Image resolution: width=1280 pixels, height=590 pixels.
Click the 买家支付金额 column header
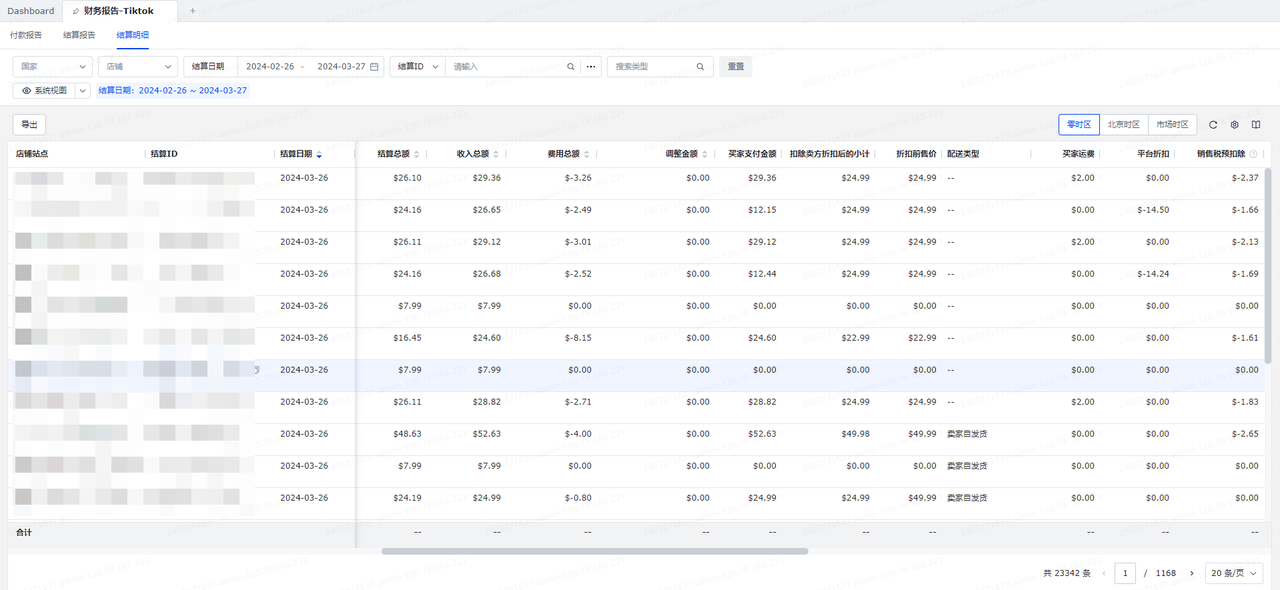click(752, 154)
